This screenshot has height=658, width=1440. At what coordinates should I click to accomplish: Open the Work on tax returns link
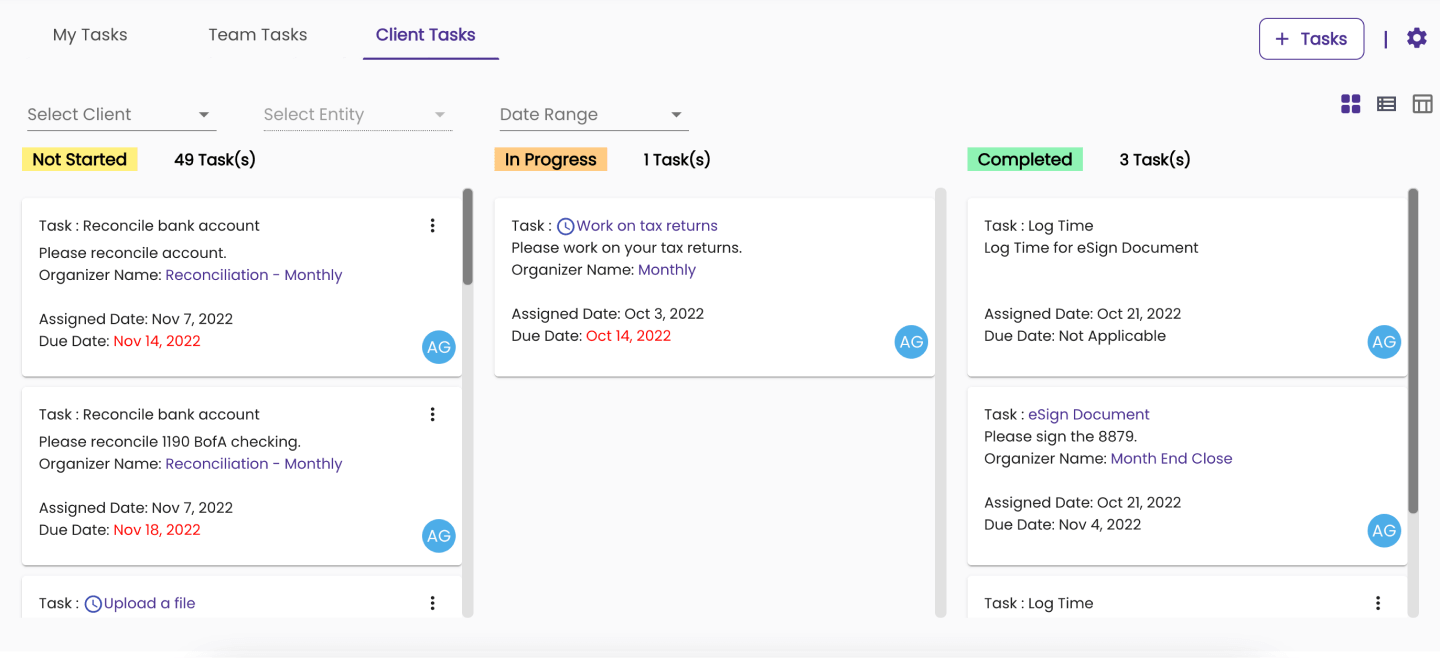646,226
